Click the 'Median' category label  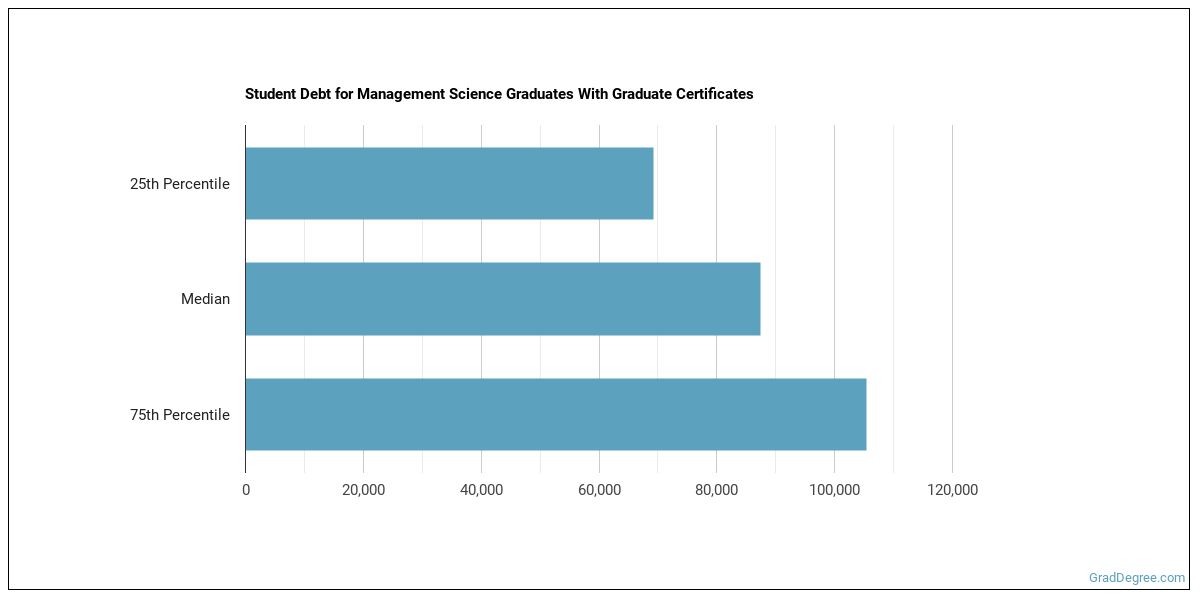205,299
